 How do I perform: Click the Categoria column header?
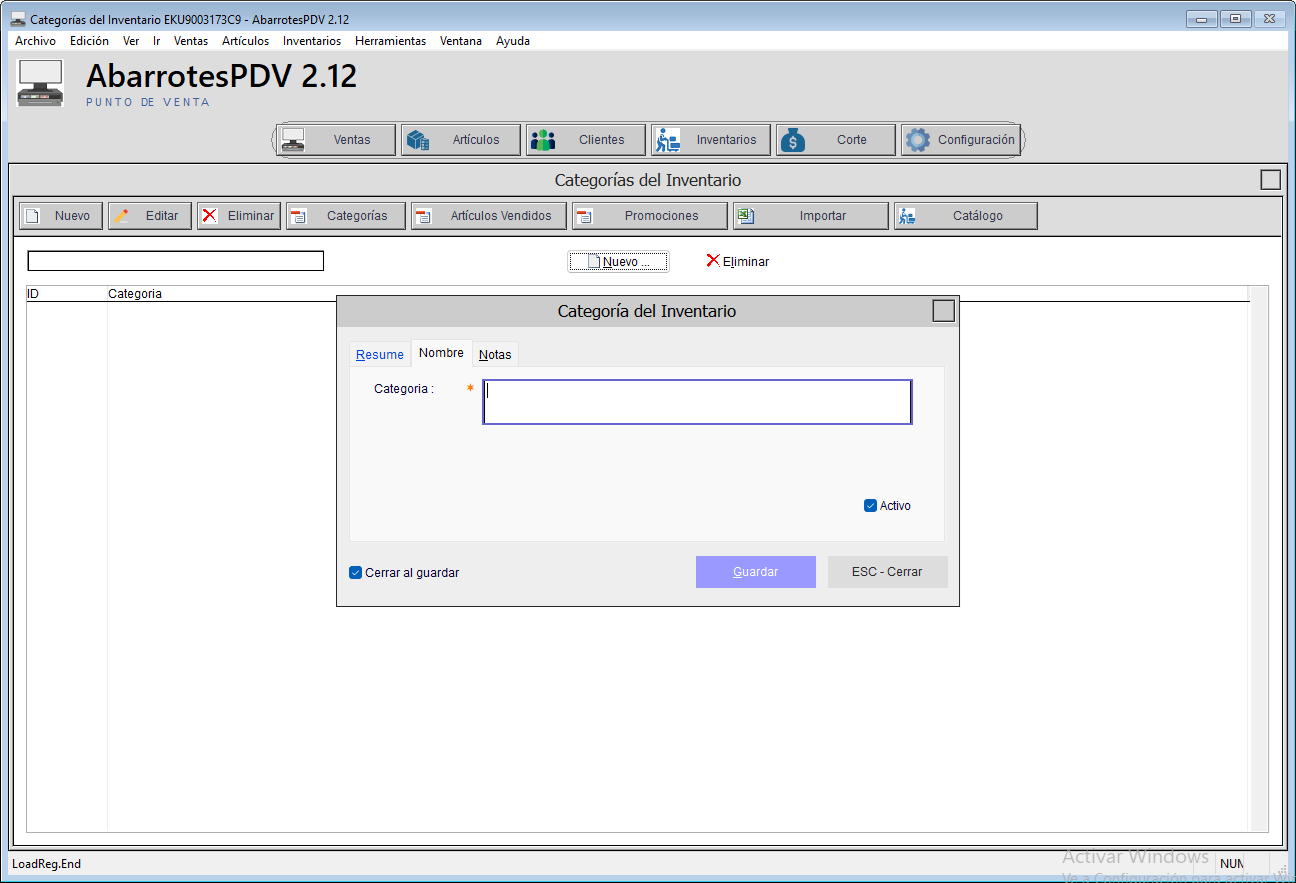point(135,294)
